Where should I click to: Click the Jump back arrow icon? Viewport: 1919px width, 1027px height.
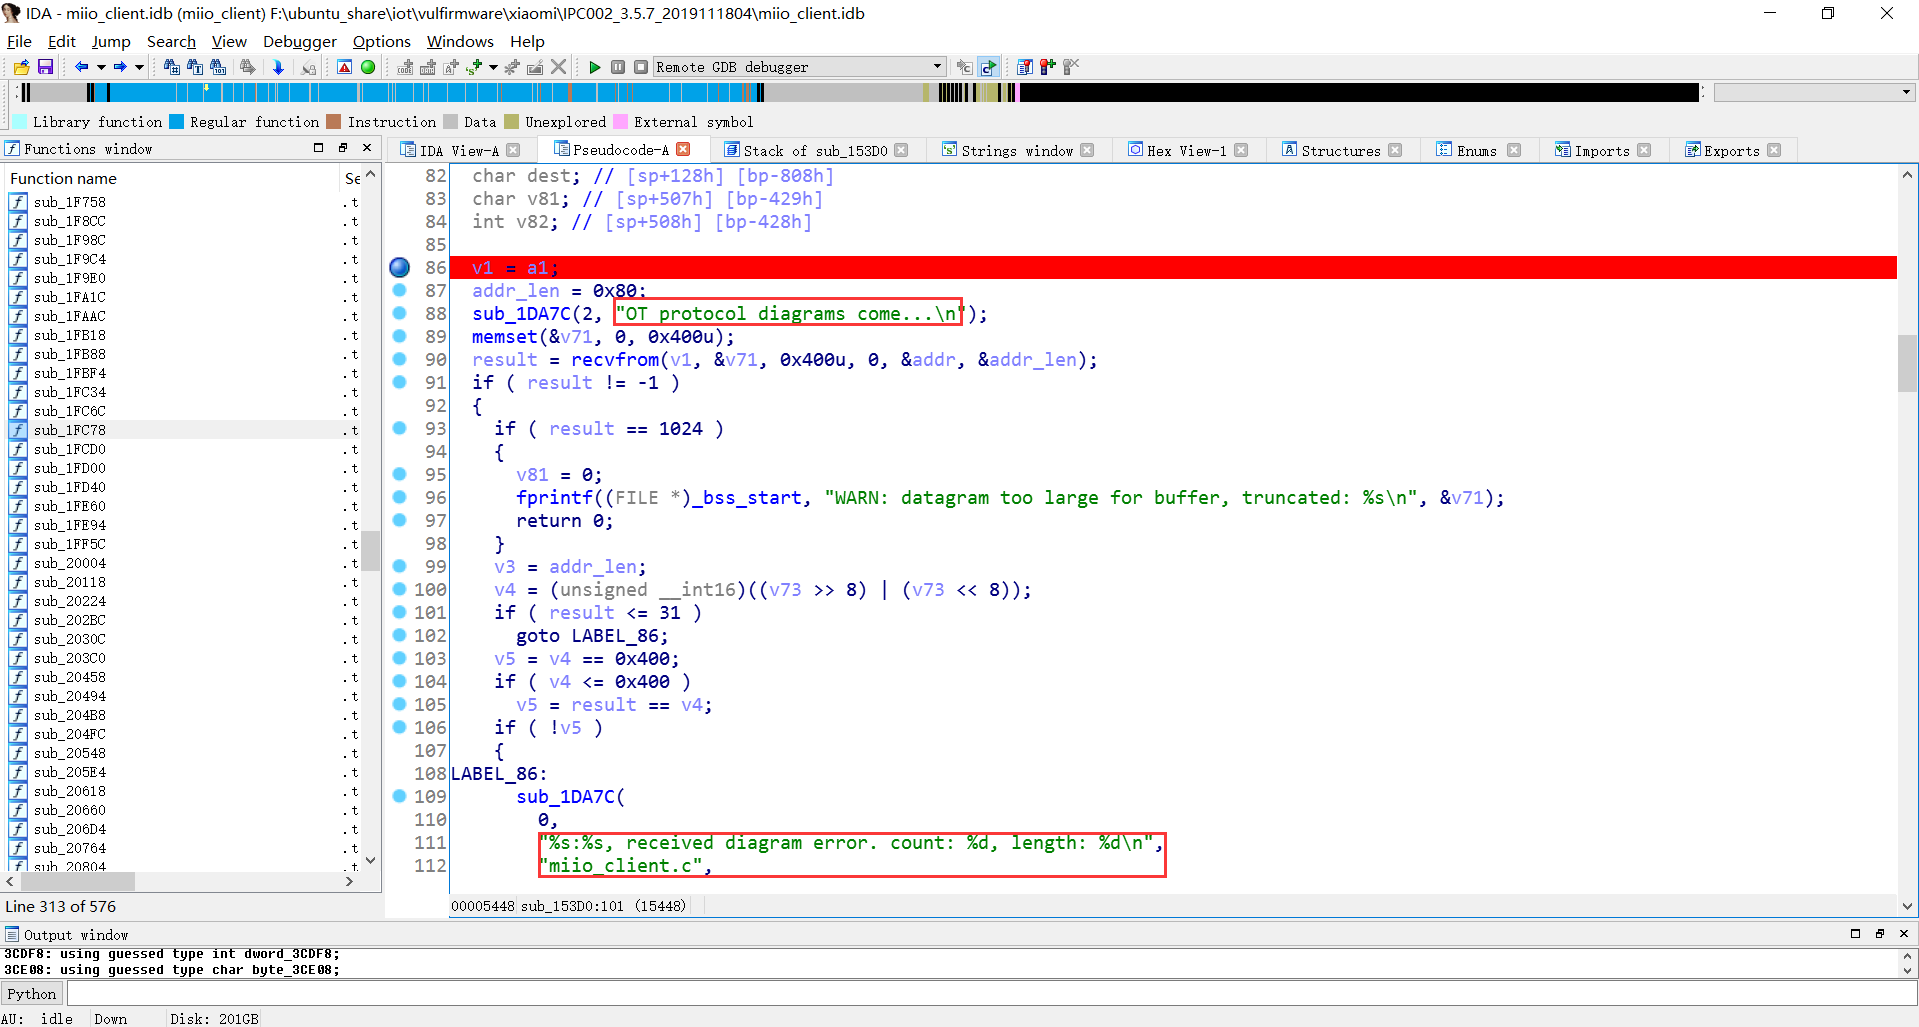click(81, 67)
